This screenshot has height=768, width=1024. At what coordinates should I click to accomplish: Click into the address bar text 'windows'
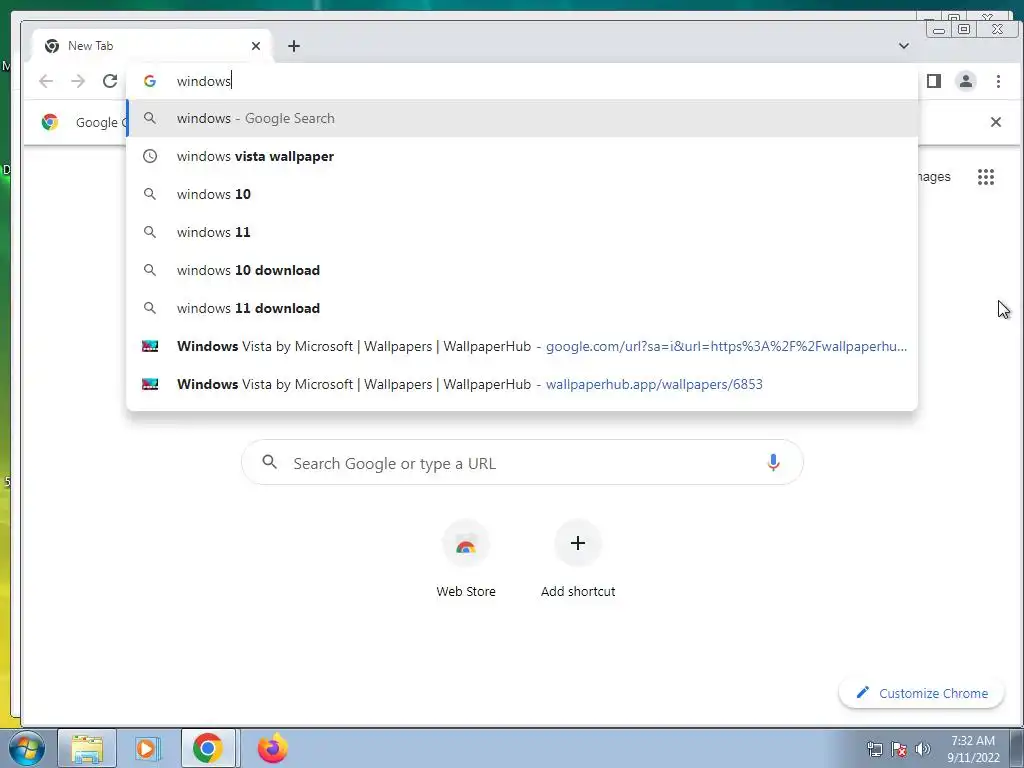tap(204, 81)
